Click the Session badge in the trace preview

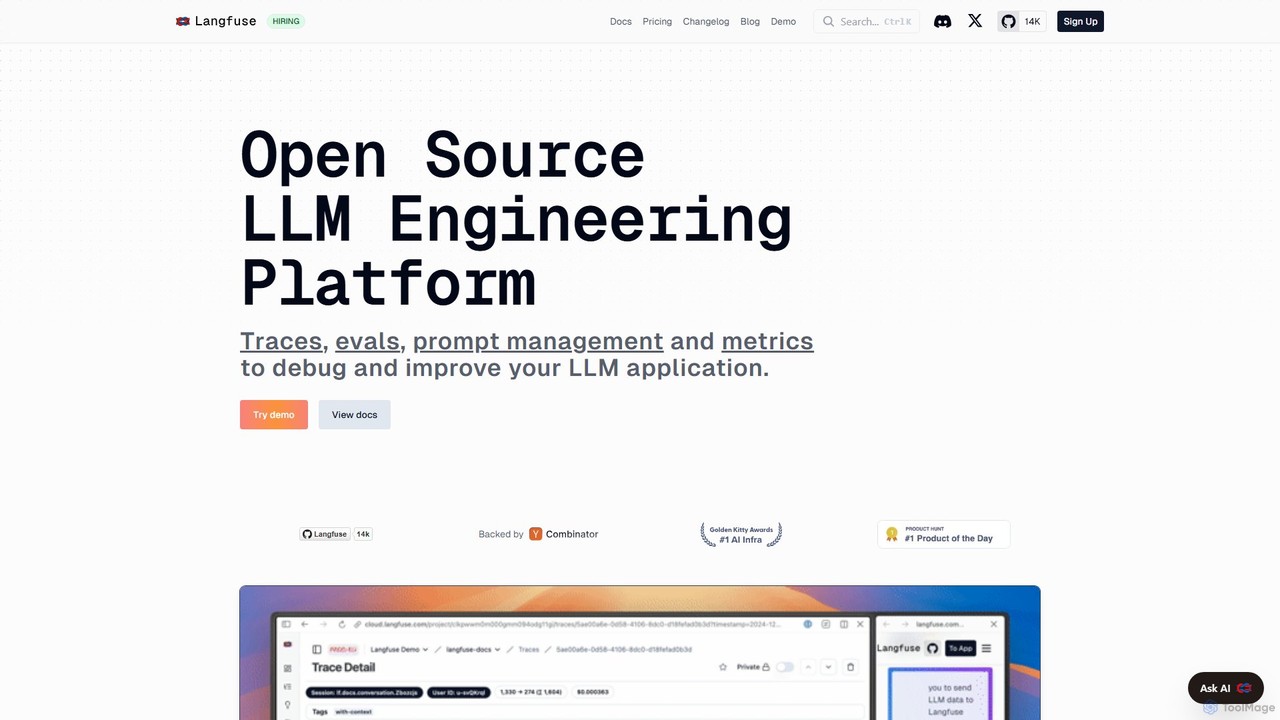pos(365,692)
